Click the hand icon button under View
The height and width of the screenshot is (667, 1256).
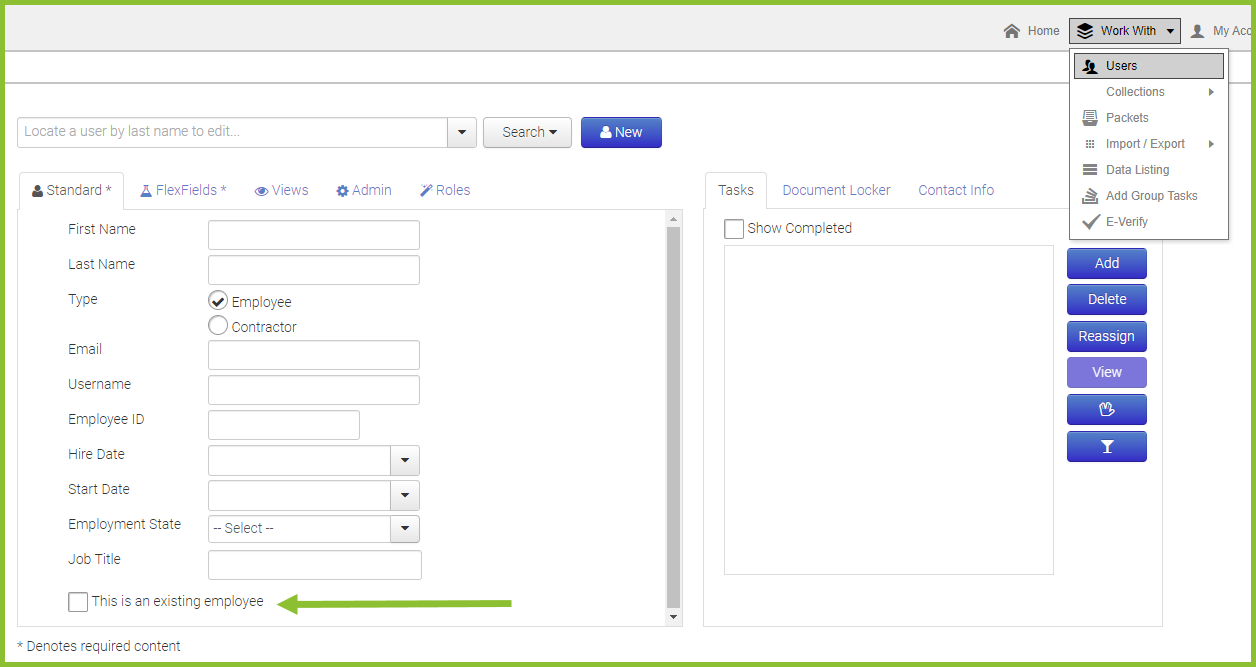(1107, 410)
